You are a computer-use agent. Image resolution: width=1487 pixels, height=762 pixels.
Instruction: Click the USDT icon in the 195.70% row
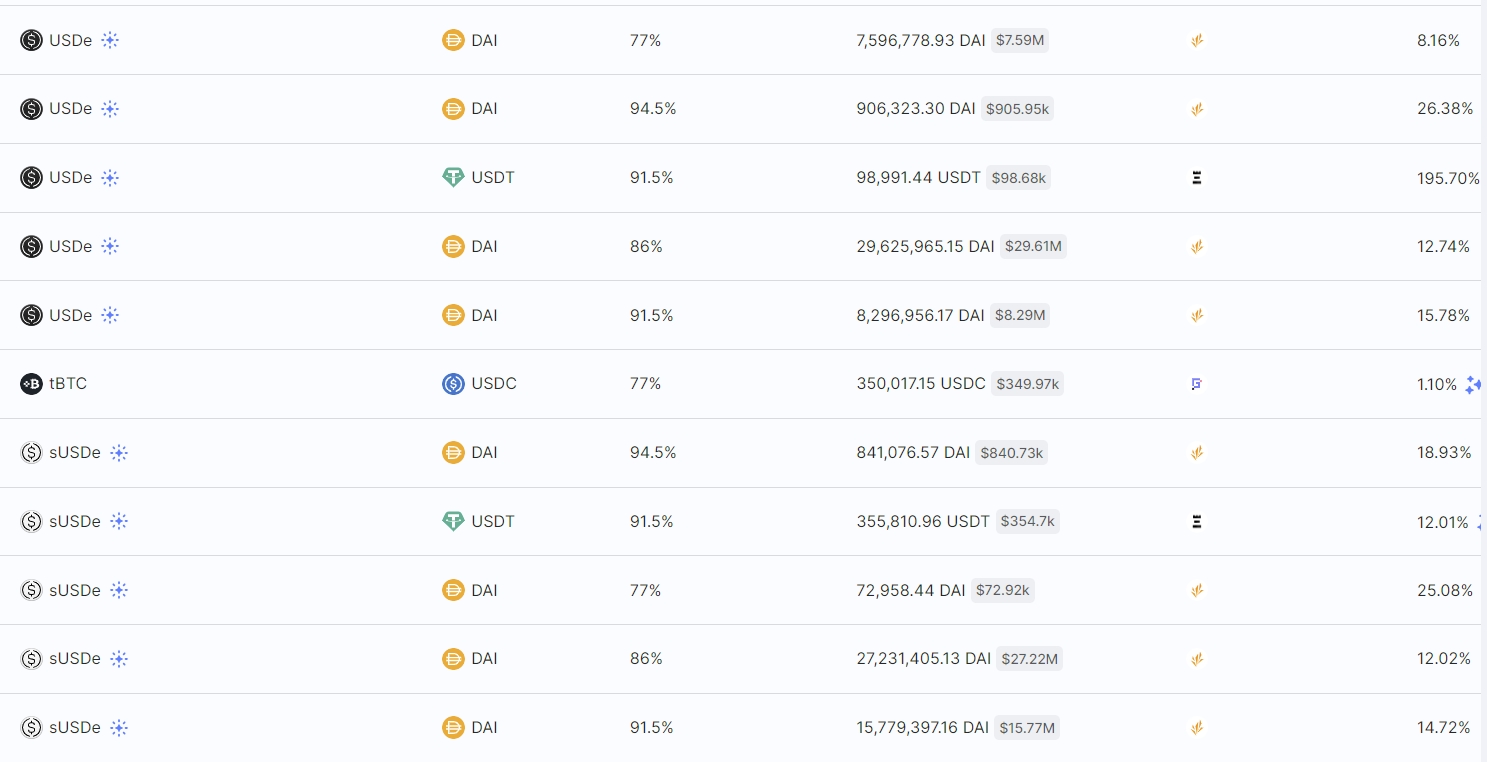pos(453,178)
